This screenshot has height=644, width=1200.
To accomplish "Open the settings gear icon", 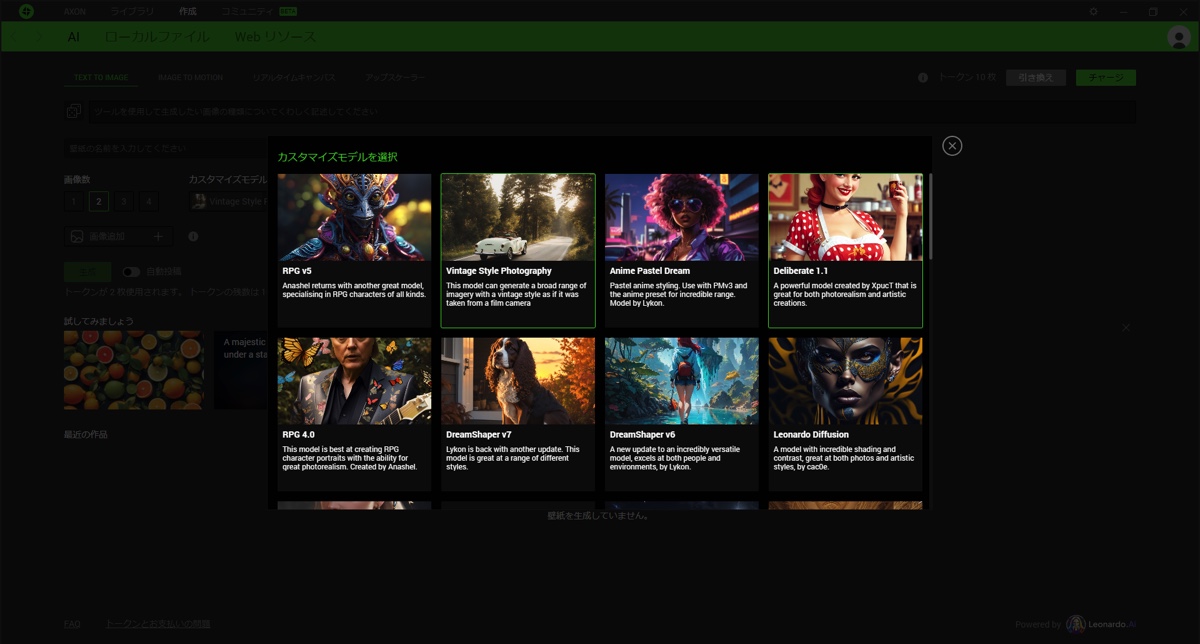I will click(x=1093, y=11).
